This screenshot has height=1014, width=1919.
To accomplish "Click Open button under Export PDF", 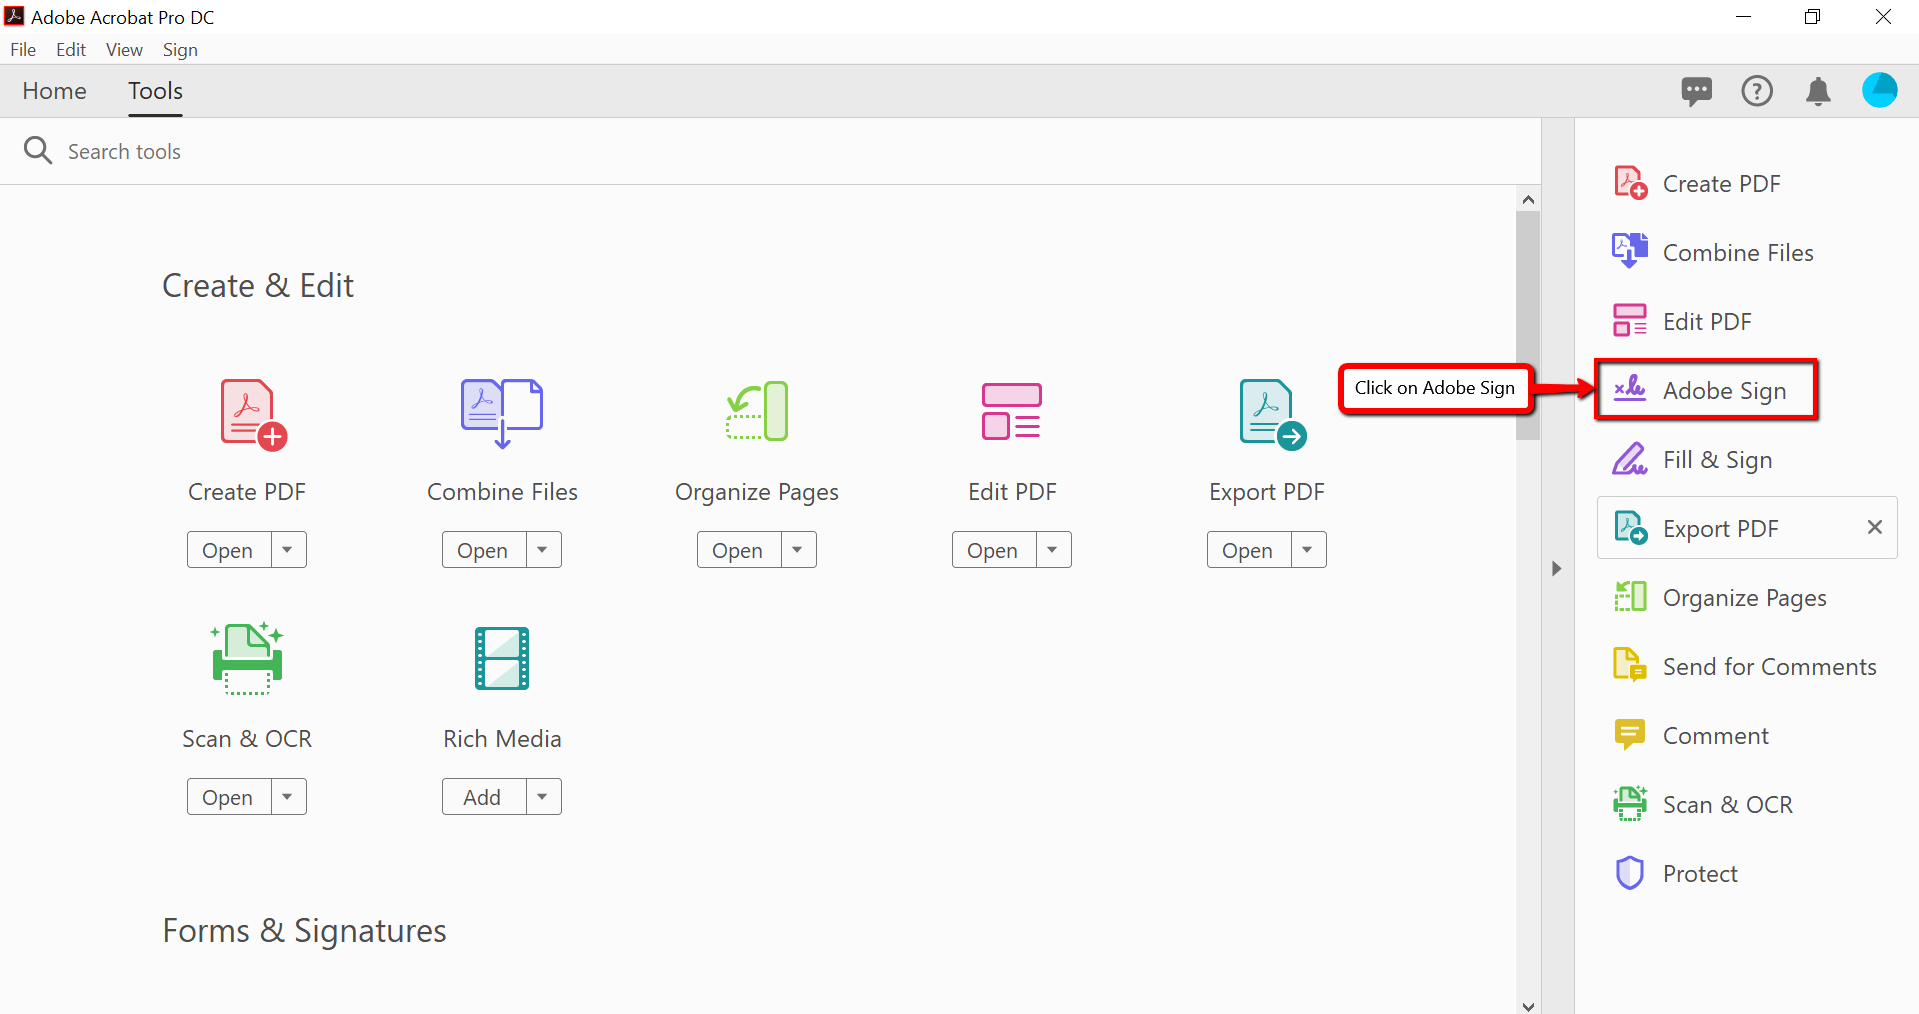I will [x=1249, y=550].
